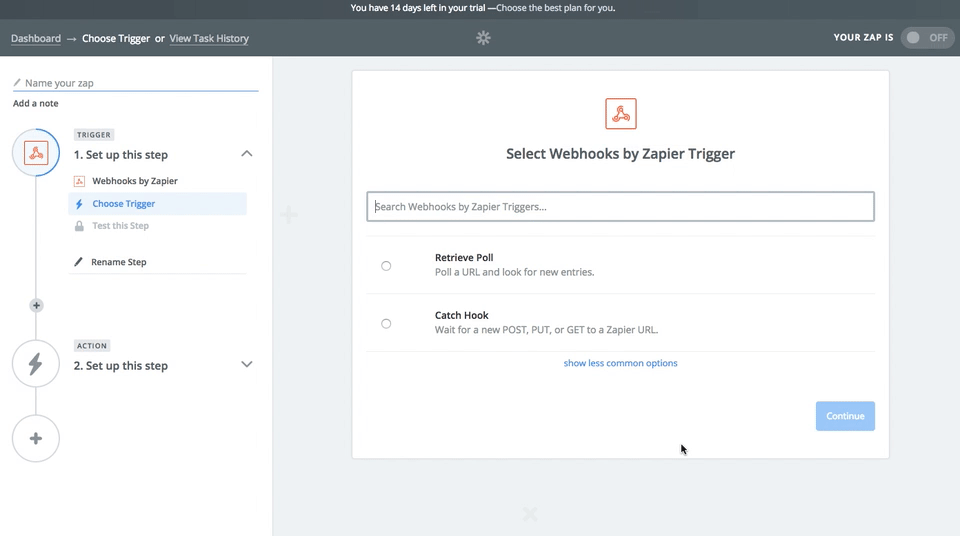Viewport: 960px width, 536px height.
Task: Click the large plus circle to add step
Action: click(x=36, y=438)
